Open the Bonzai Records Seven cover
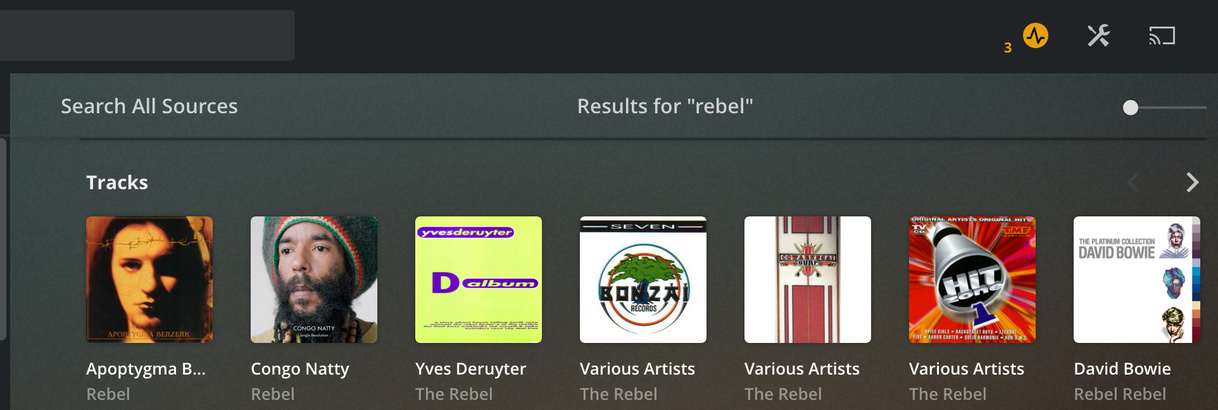Viewport: 1218px width, 410px height. (643, 280)
